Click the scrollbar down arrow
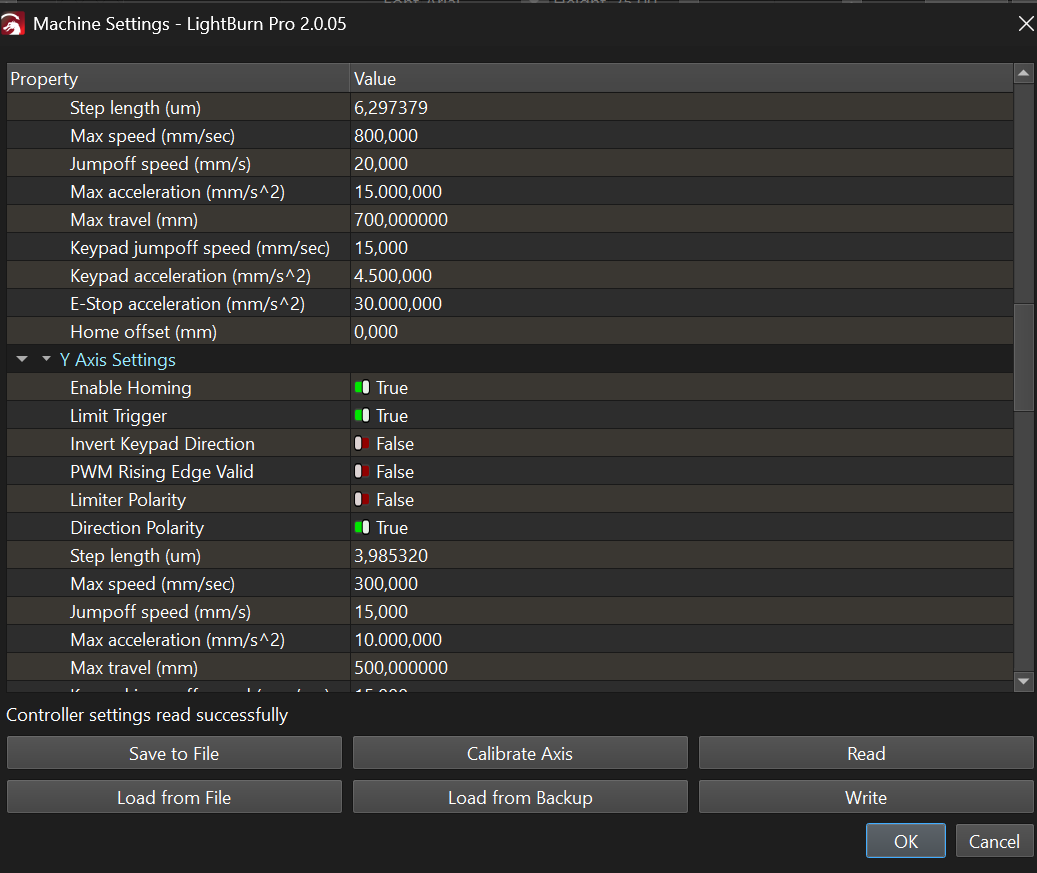Viewport: 1037px width, 873px height. [x=1023, y=681]
